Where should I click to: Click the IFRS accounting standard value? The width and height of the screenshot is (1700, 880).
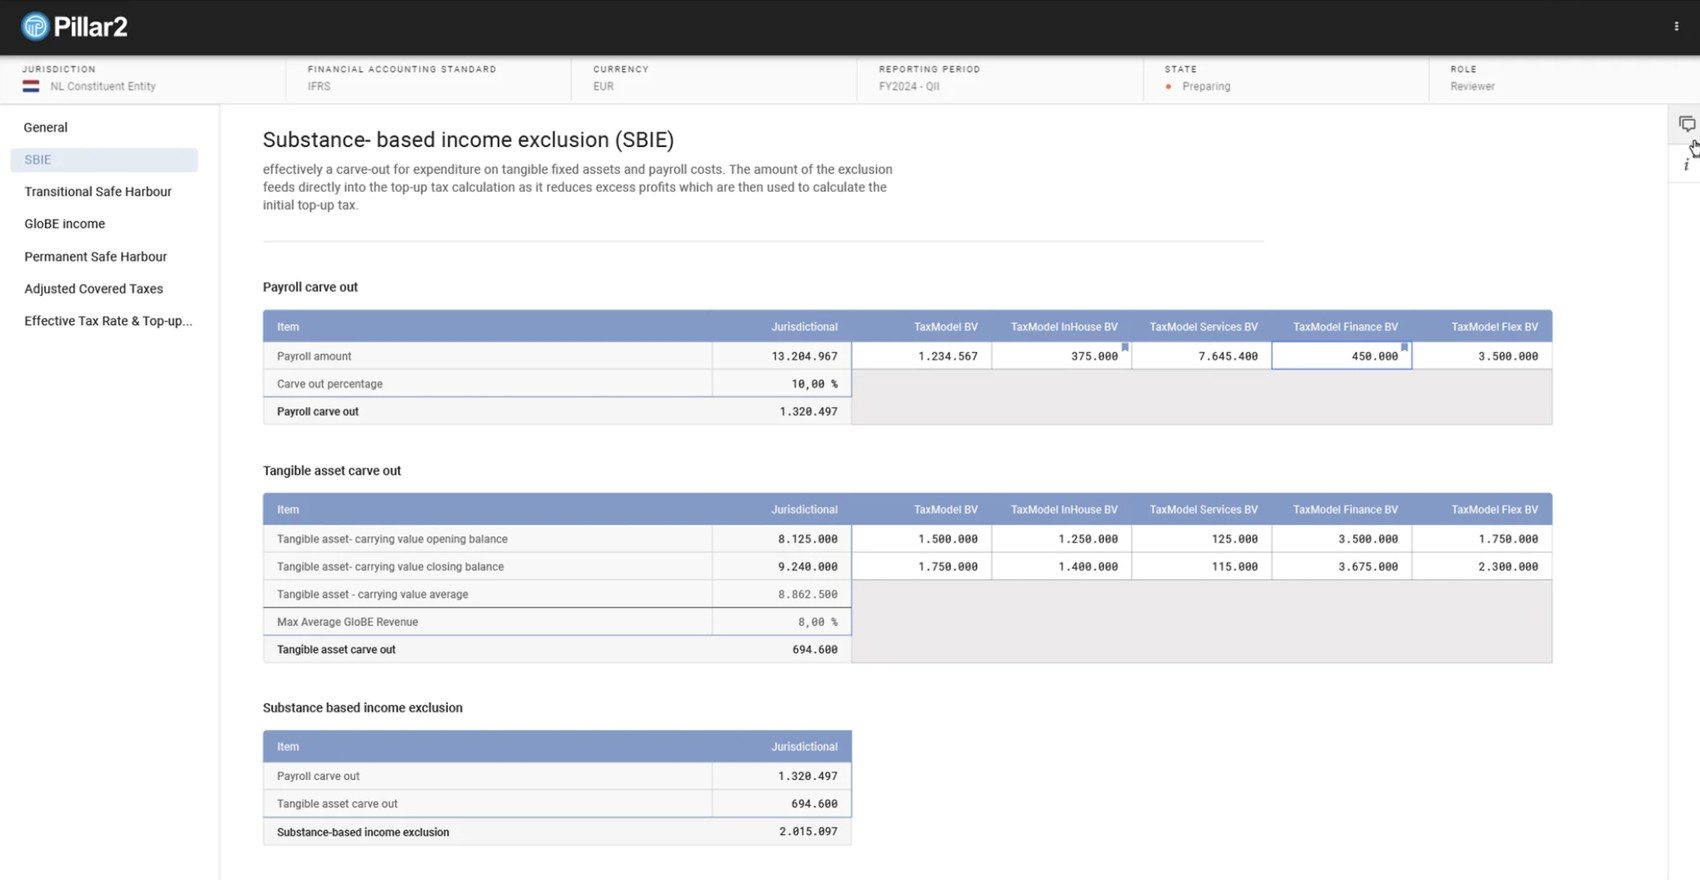tap(319, 87)
